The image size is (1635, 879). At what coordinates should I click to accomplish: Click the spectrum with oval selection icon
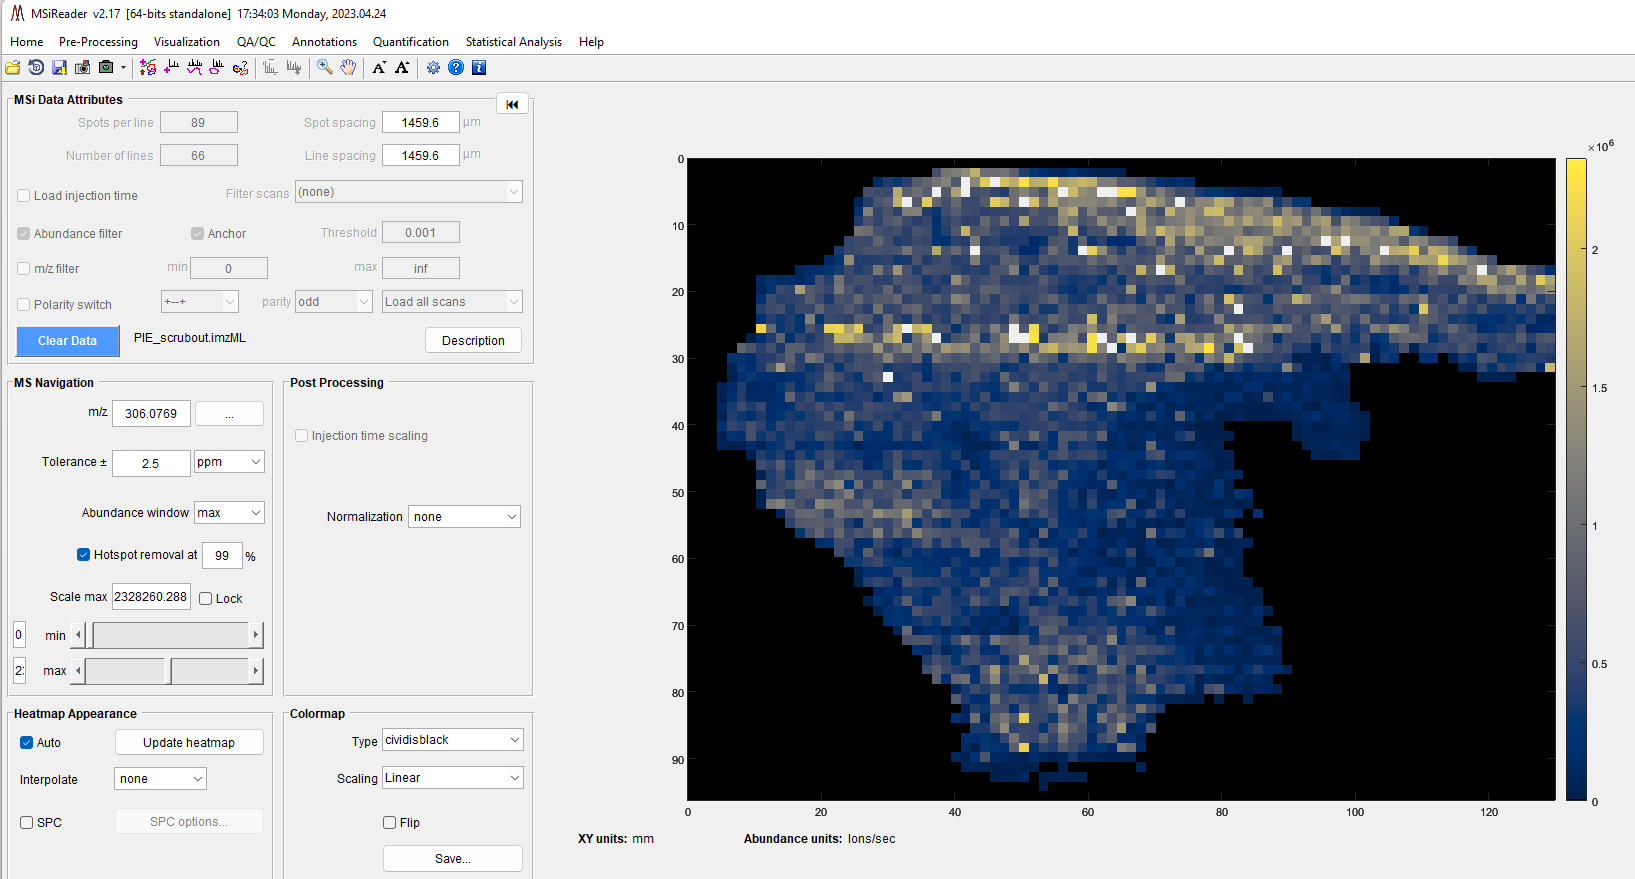pos(217,67)
